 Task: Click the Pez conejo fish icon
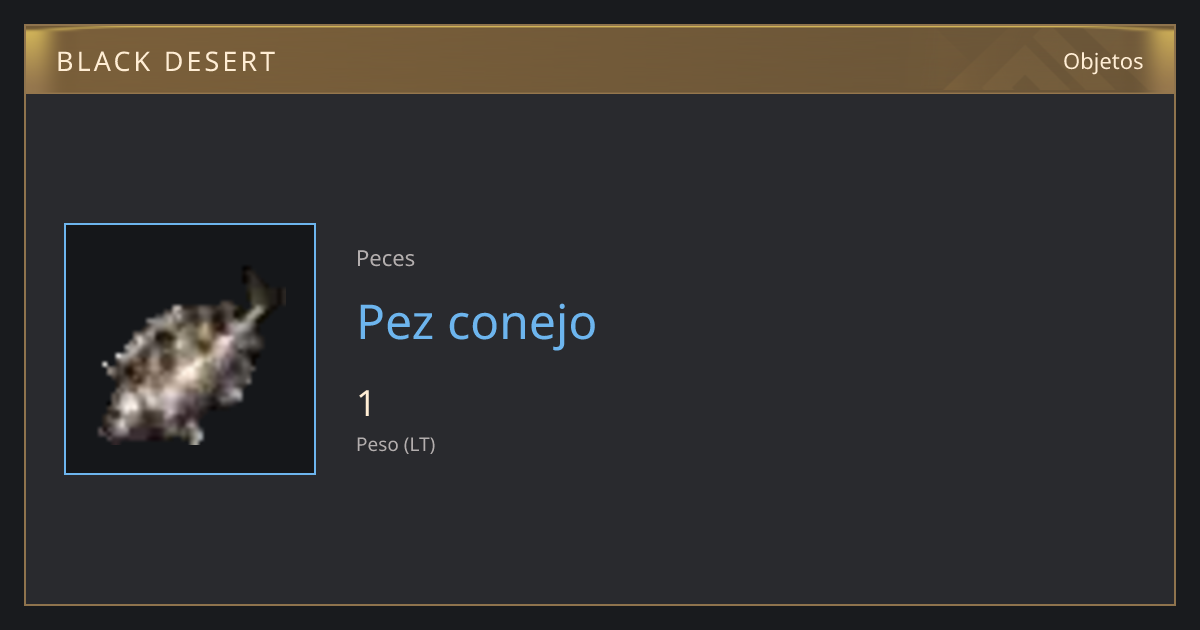tap(192, 355)
